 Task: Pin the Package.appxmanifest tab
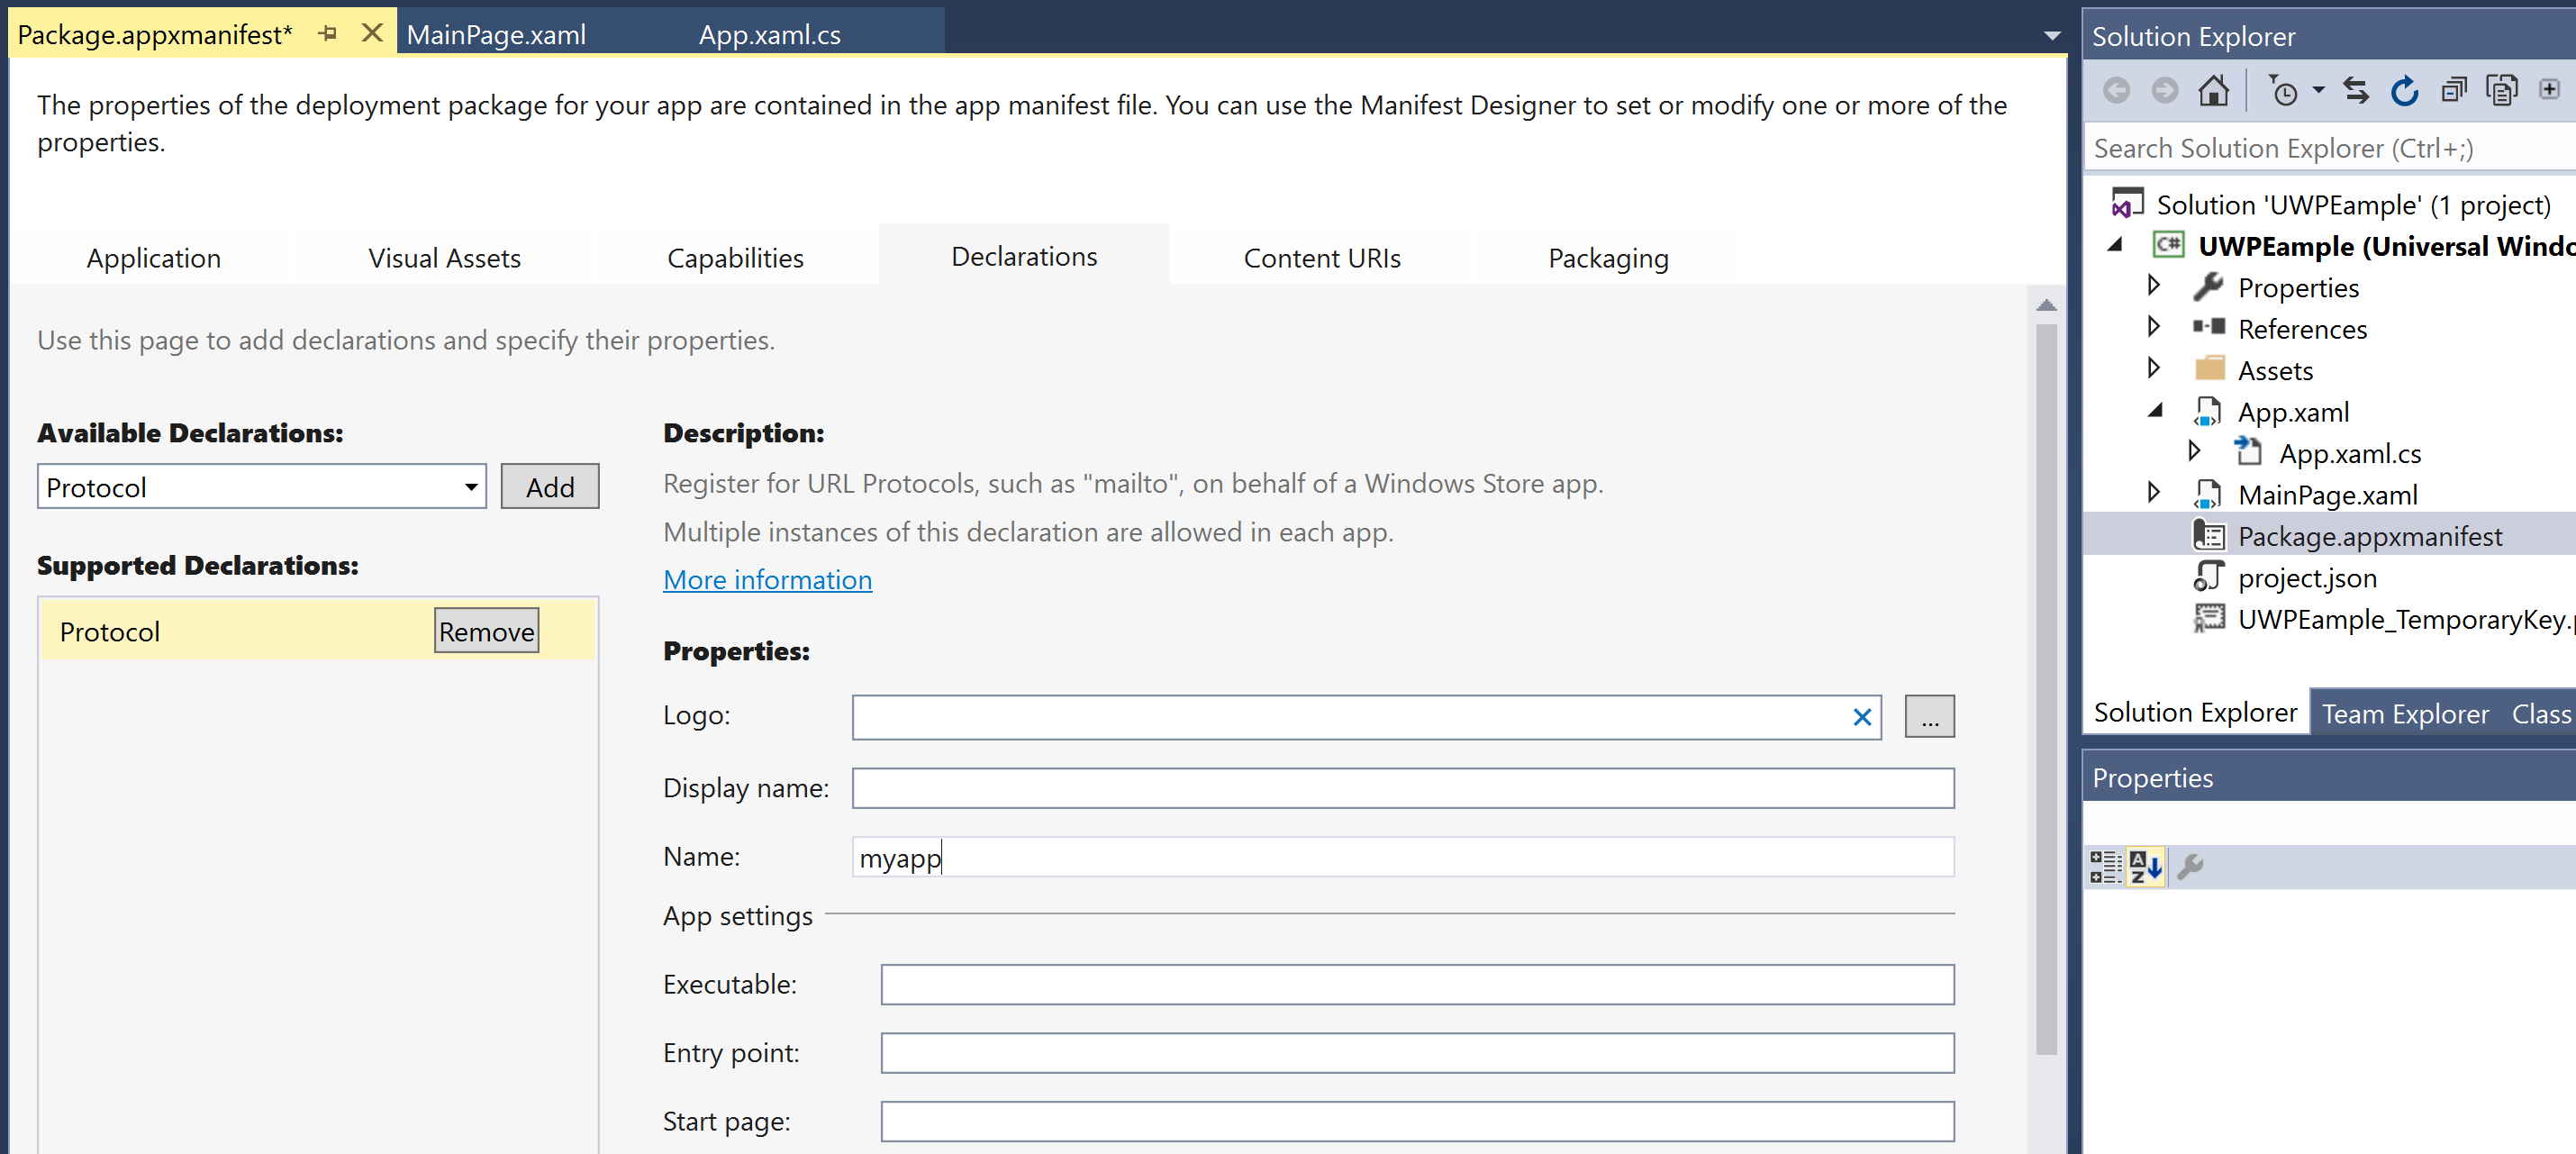pos(328,34)
